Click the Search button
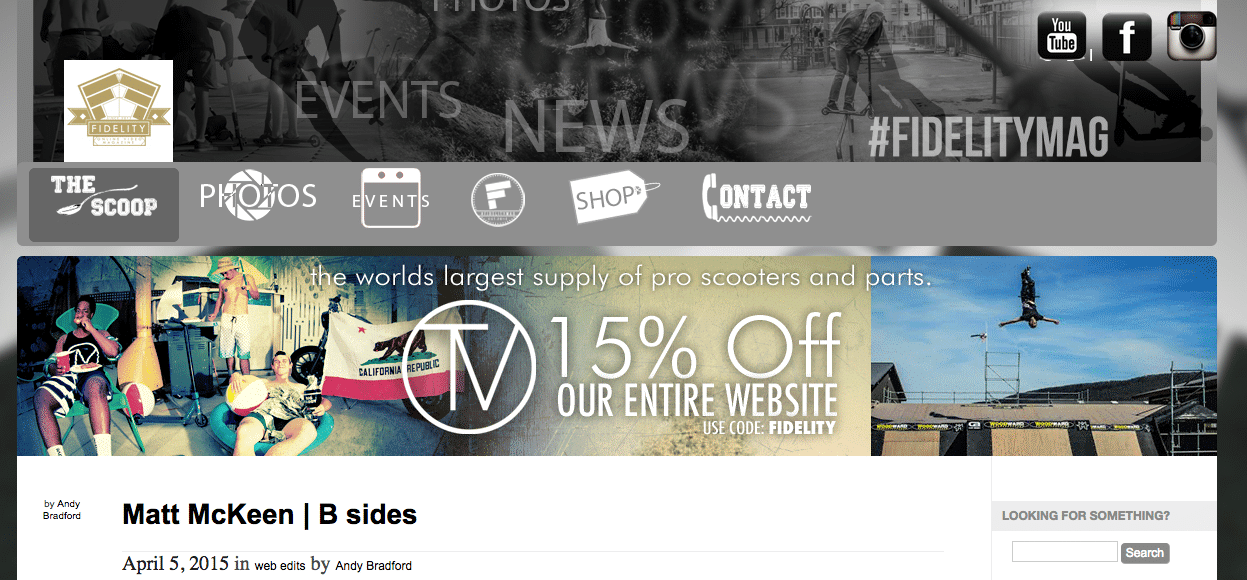Screen dimensions: 1247x580 tap(1145, 553)
